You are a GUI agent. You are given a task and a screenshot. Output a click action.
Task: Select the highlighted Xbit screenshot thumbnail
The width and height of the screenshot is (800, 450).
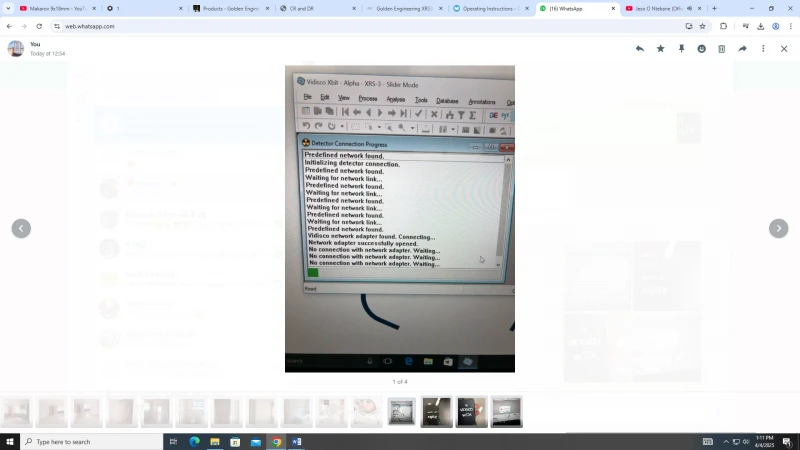402,411
